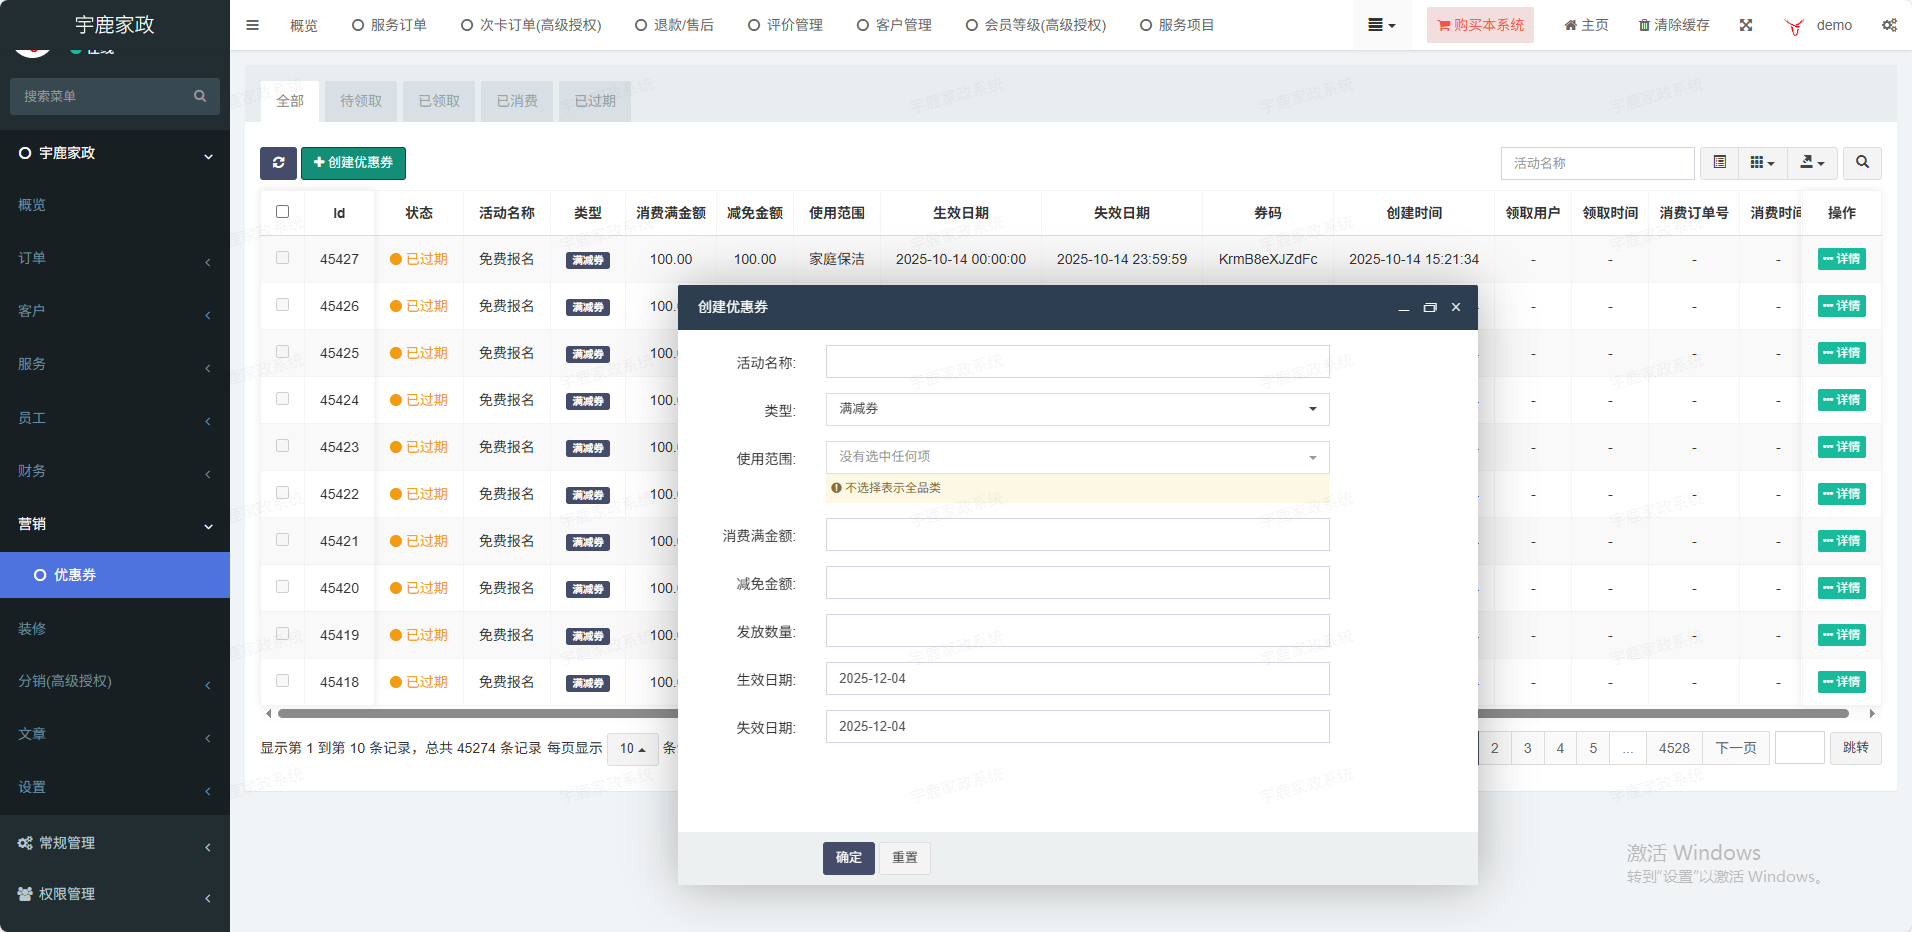Click the fullscreen icon in top bar
Screen dimensions: 1912x932
(x=1746, y=25)
